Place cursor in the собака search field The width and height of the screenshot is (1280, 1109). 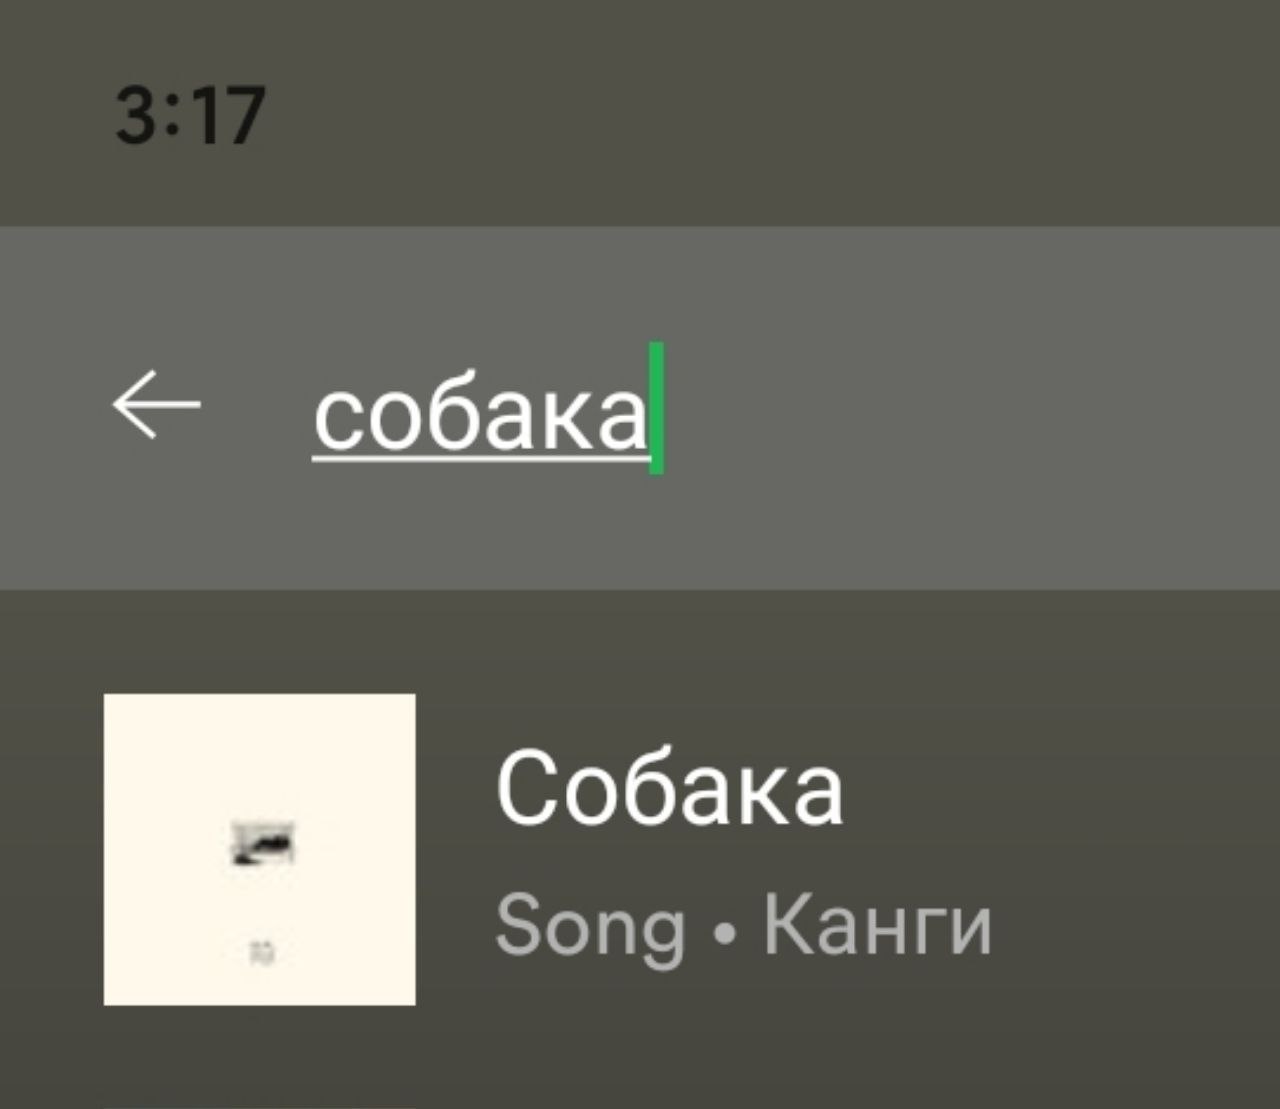640,408
